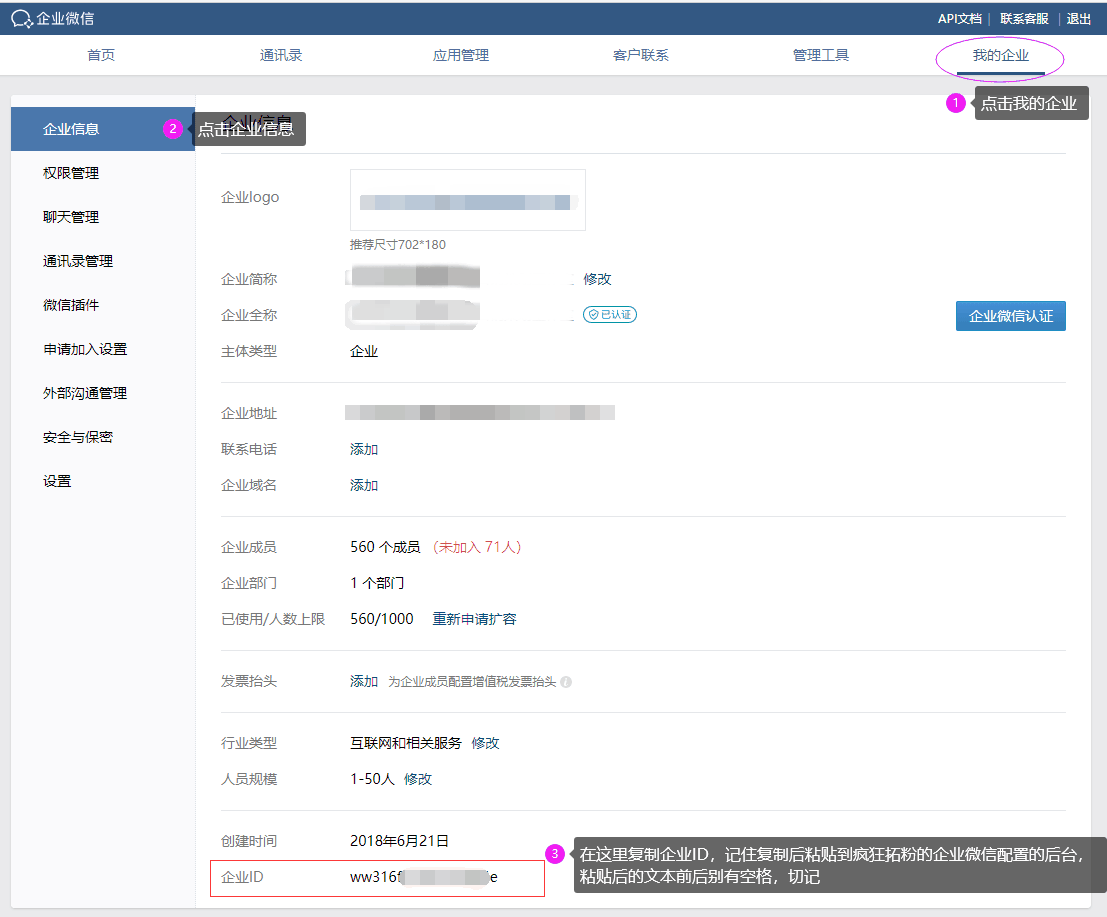Click the 主体类型 value 企业
Screen dimensions: 1107x917
point(364,352)
